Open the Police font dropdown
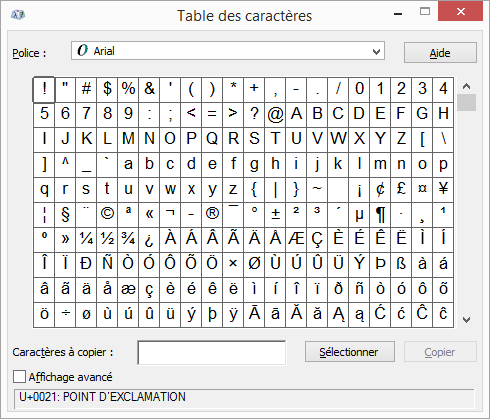The height and width of the screenshot is (419, 490). (228, 51)
